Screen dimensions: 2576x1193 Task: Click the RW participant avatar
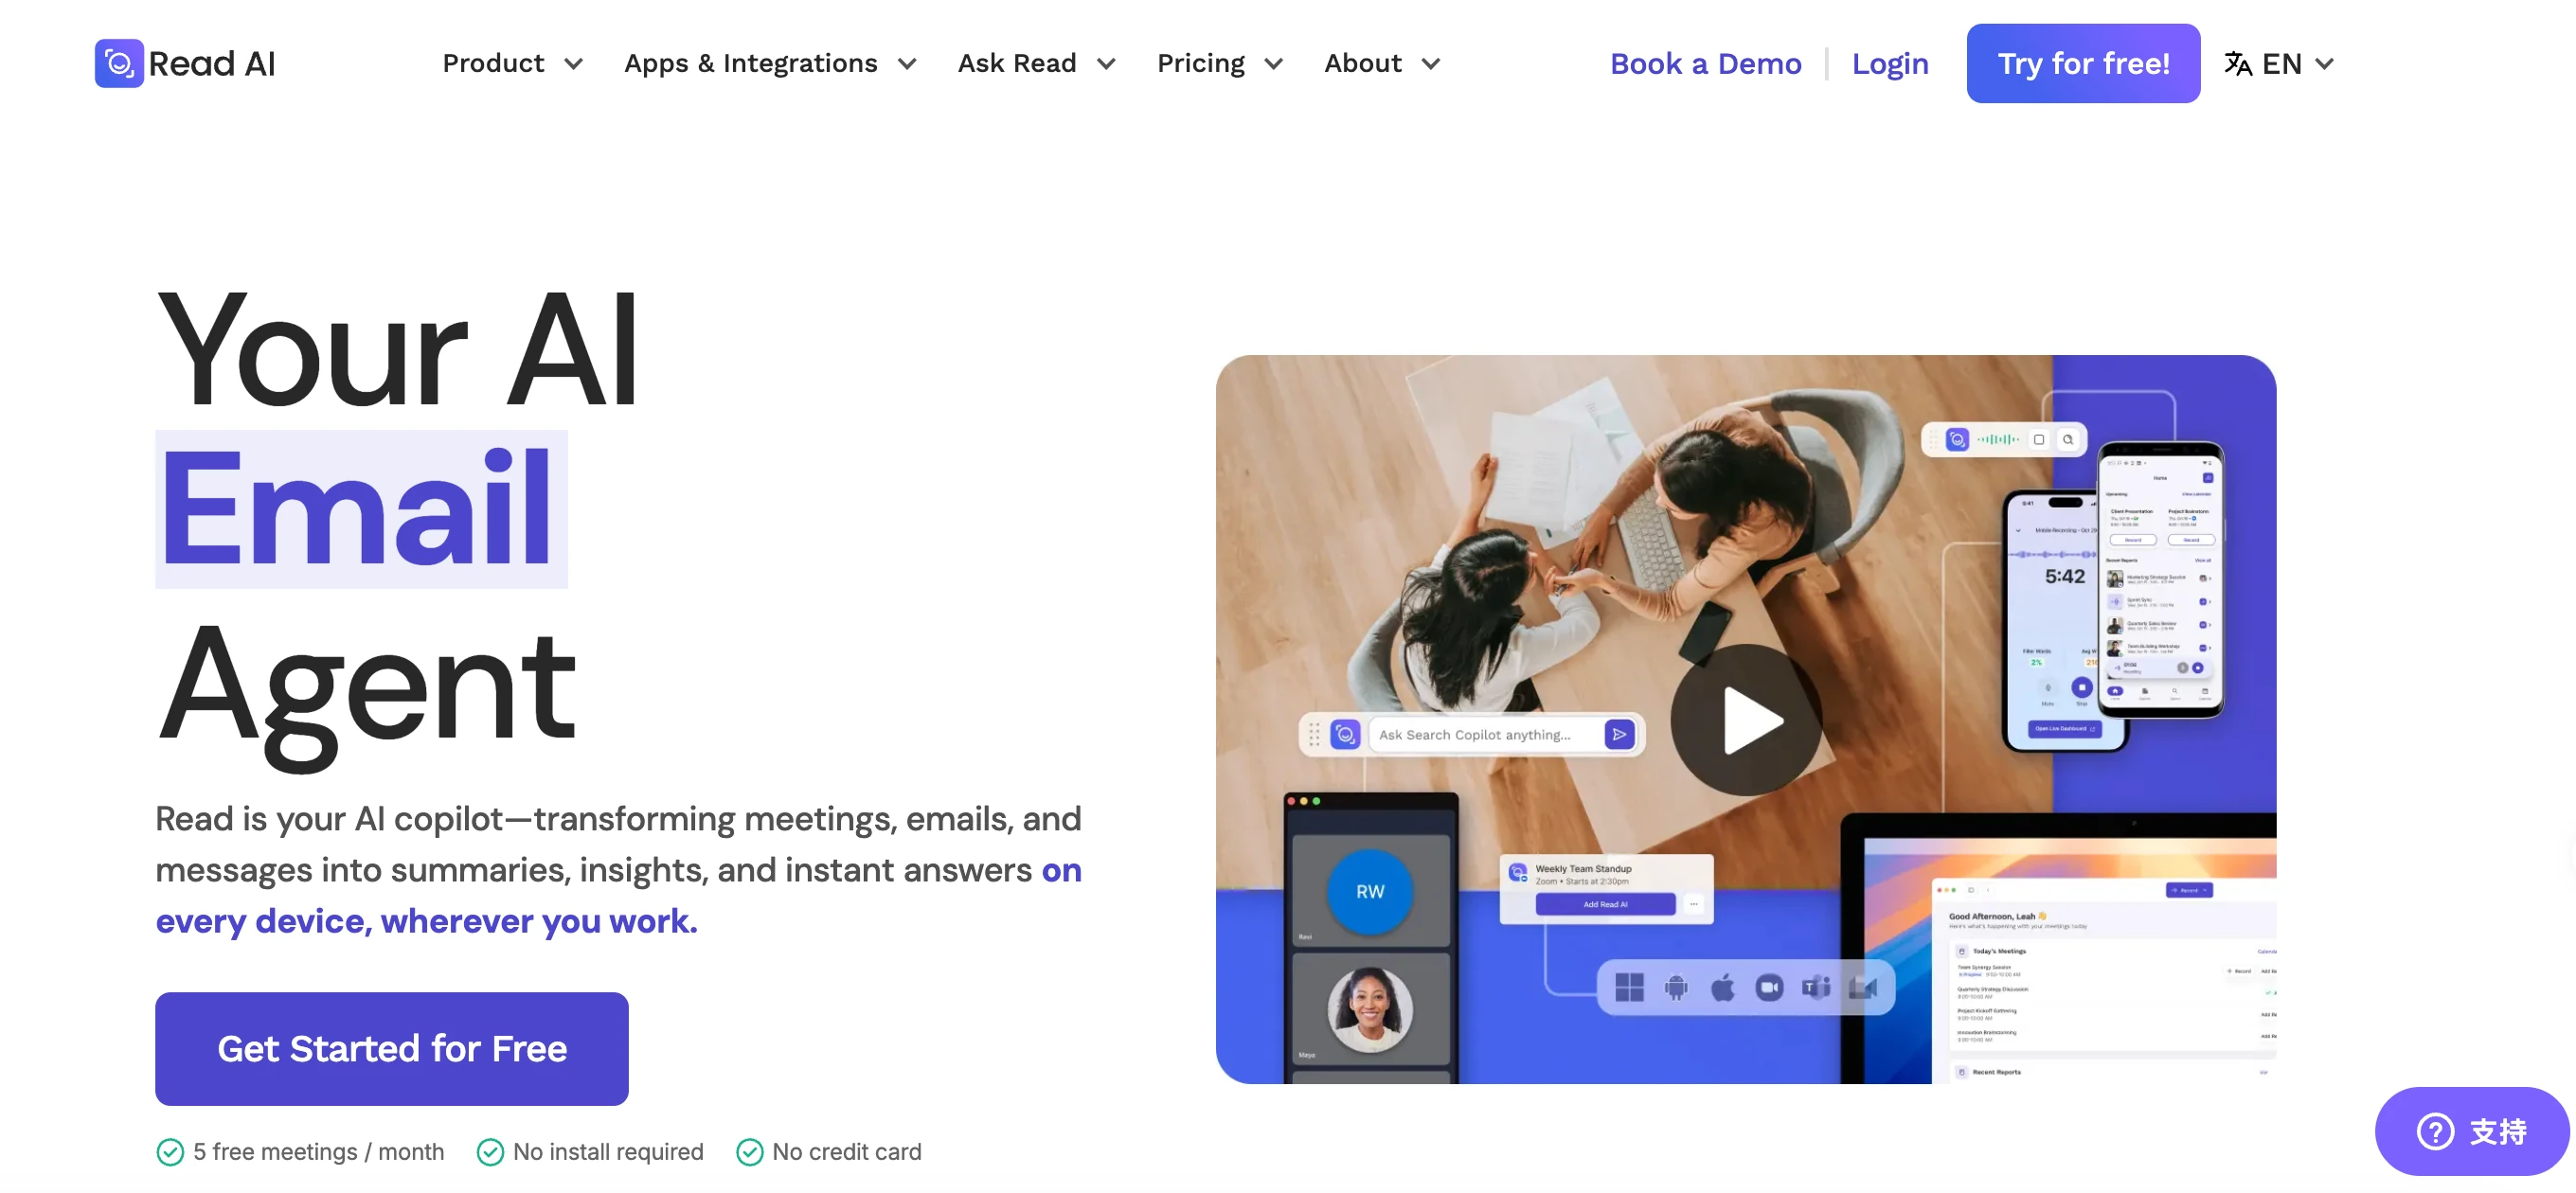pos(1369,890)
